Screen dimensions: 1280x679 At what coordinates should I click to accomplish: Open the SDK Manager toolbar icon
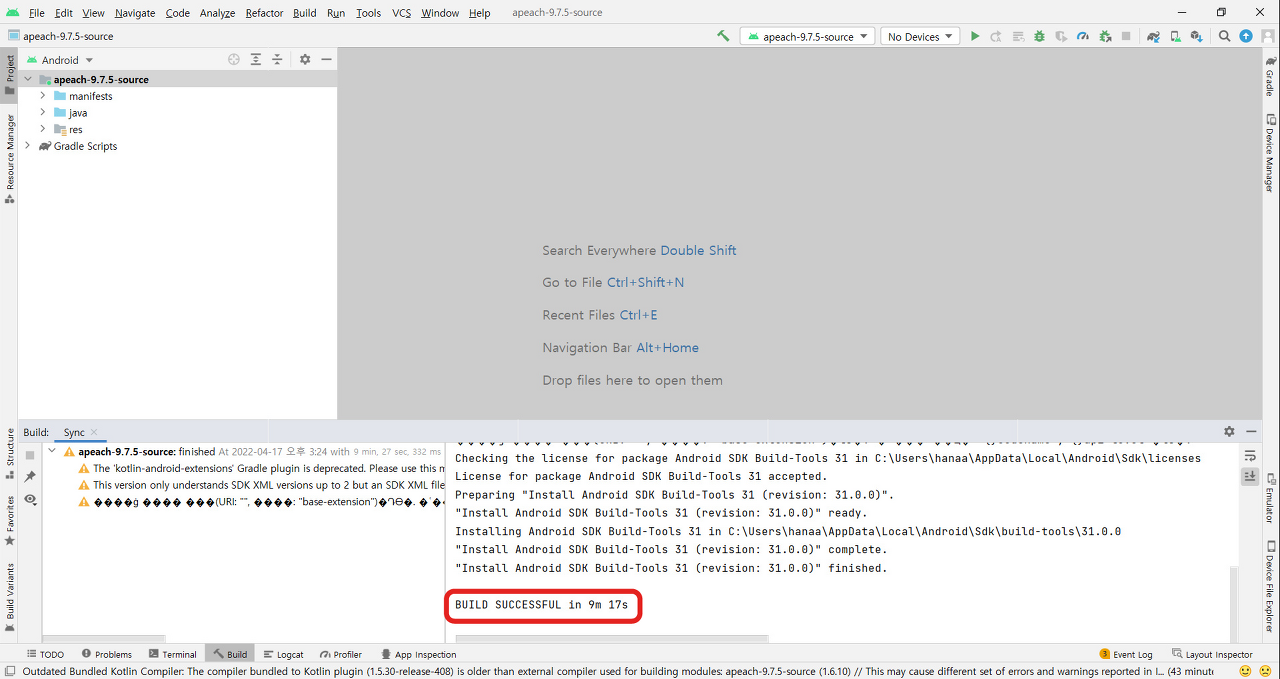click(1196, 36)
